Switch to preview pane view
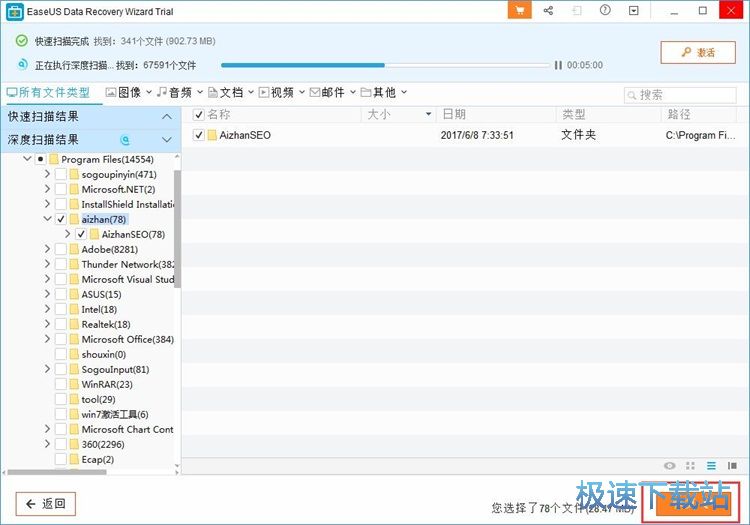 (732, 466)
